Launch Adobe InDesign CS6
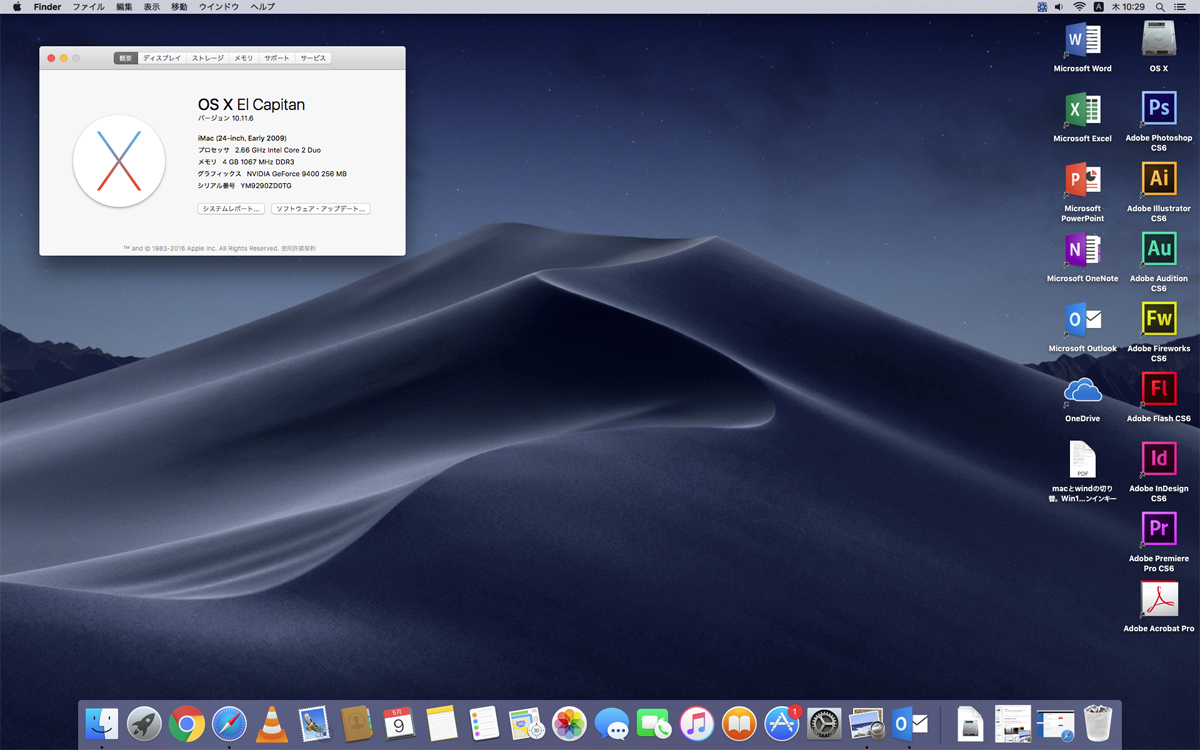Screen dimensions: 1200x750 coord(1158,460)
